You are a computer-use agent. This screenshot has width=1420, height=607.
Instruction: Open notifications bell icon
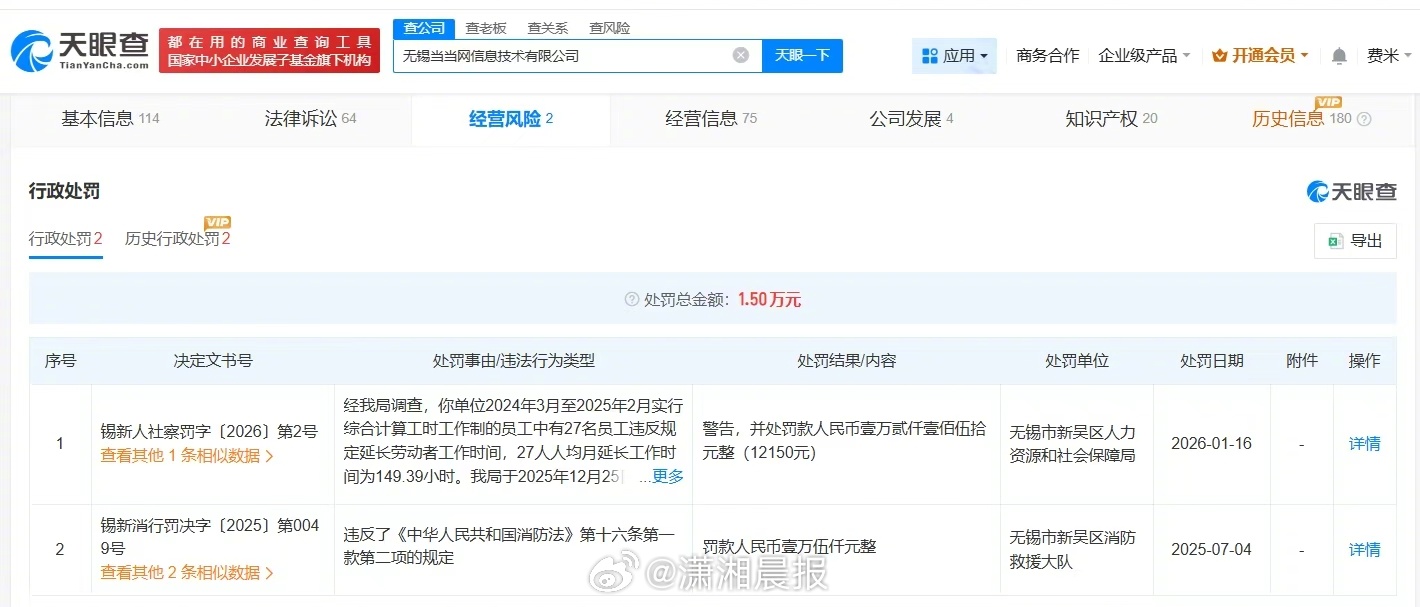(1339, 56)
